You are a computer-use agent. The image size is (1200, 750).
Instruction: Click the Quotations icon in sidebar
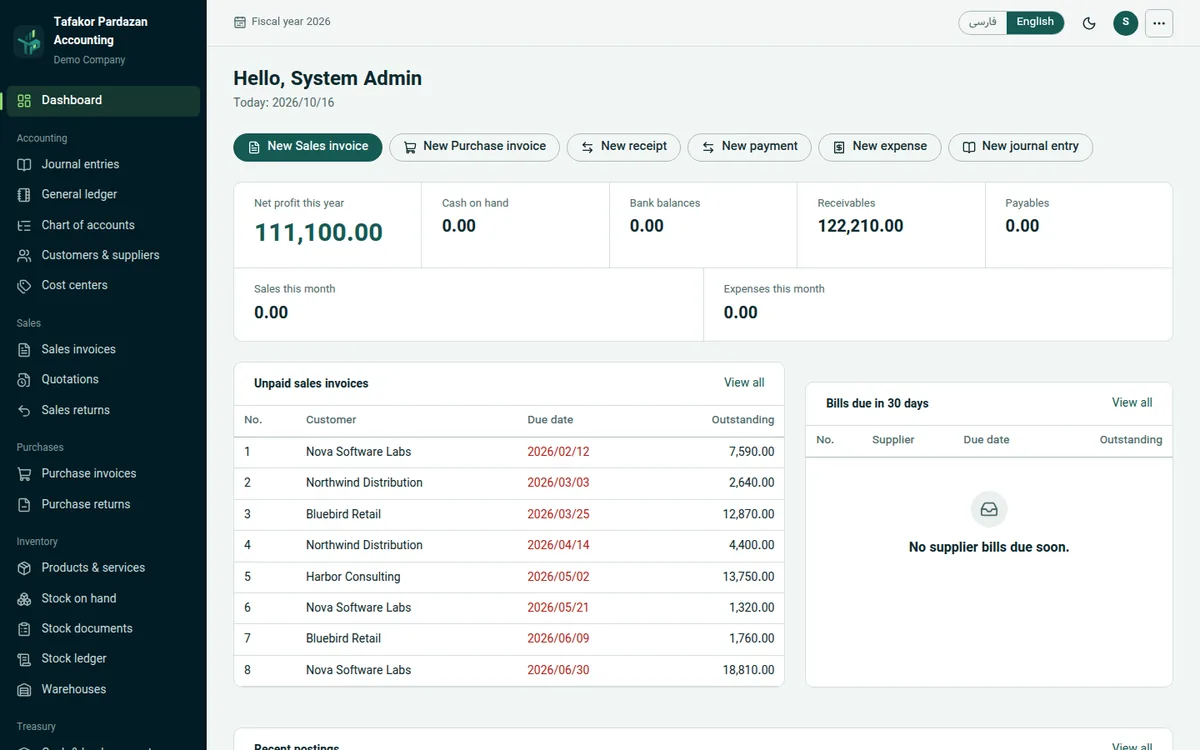coord(24,380)
